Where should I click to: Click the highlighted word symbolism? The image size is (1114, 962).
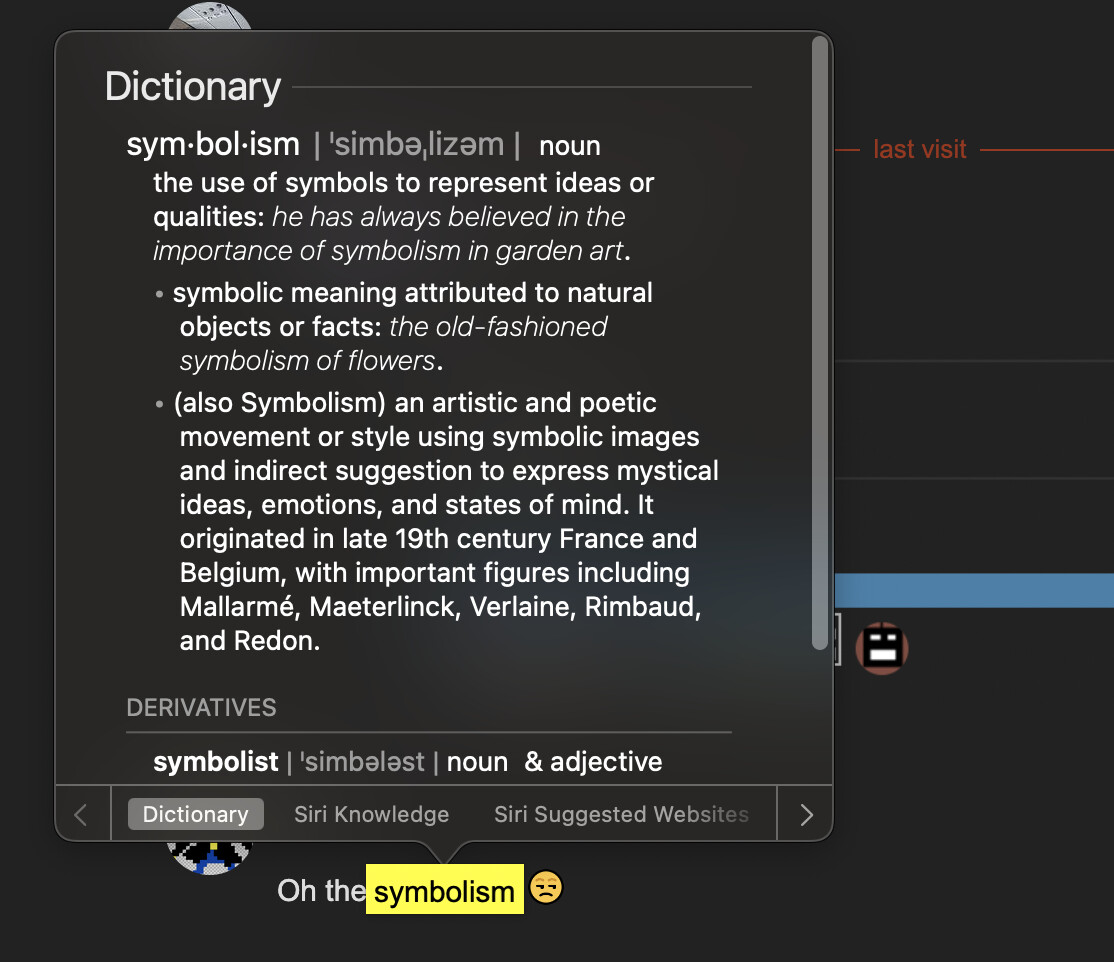point(445,890)
